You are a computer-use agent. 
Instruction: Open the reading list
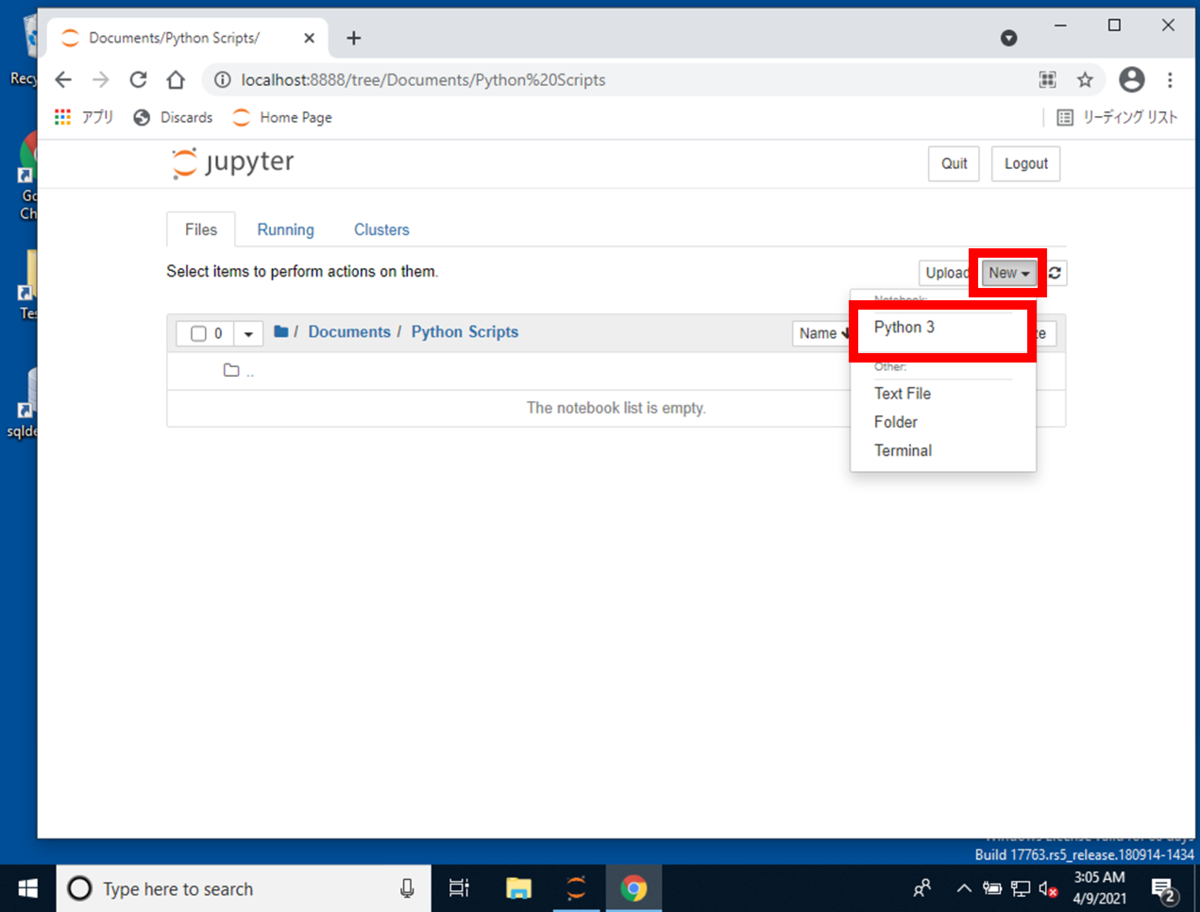[1117, 117]
